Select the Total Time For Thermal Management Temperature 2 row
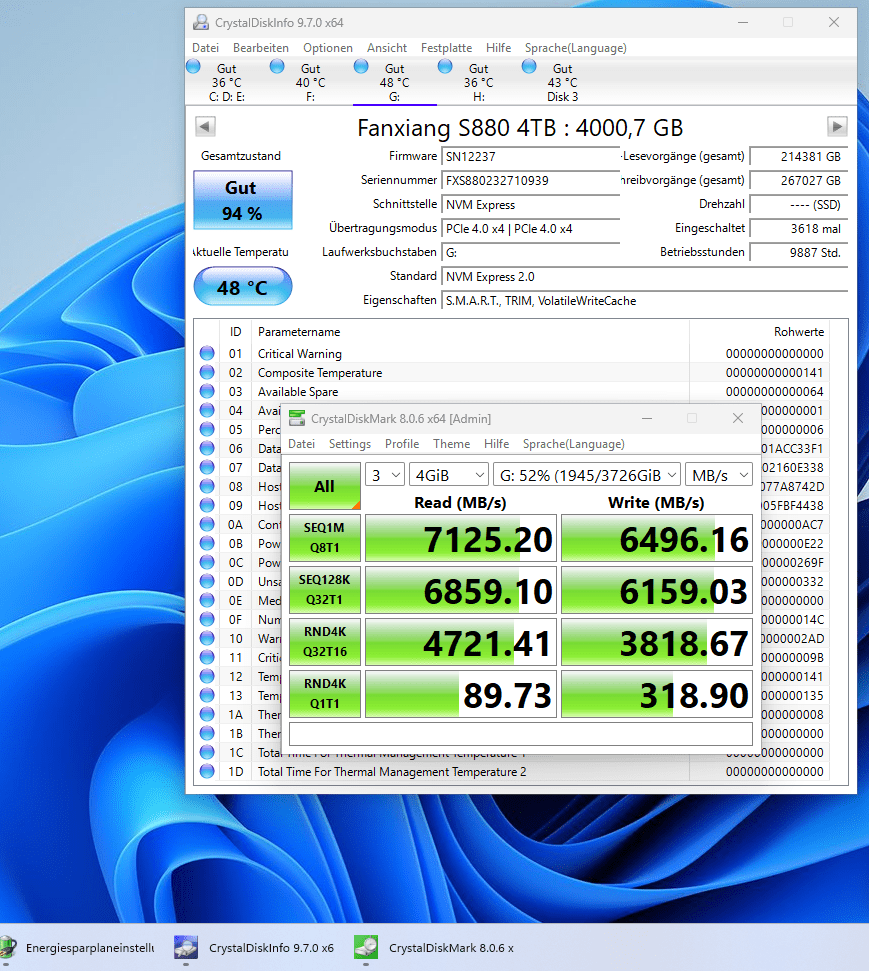Image resolution: width=869 pixels, height=971 pixels. point(514,772)
